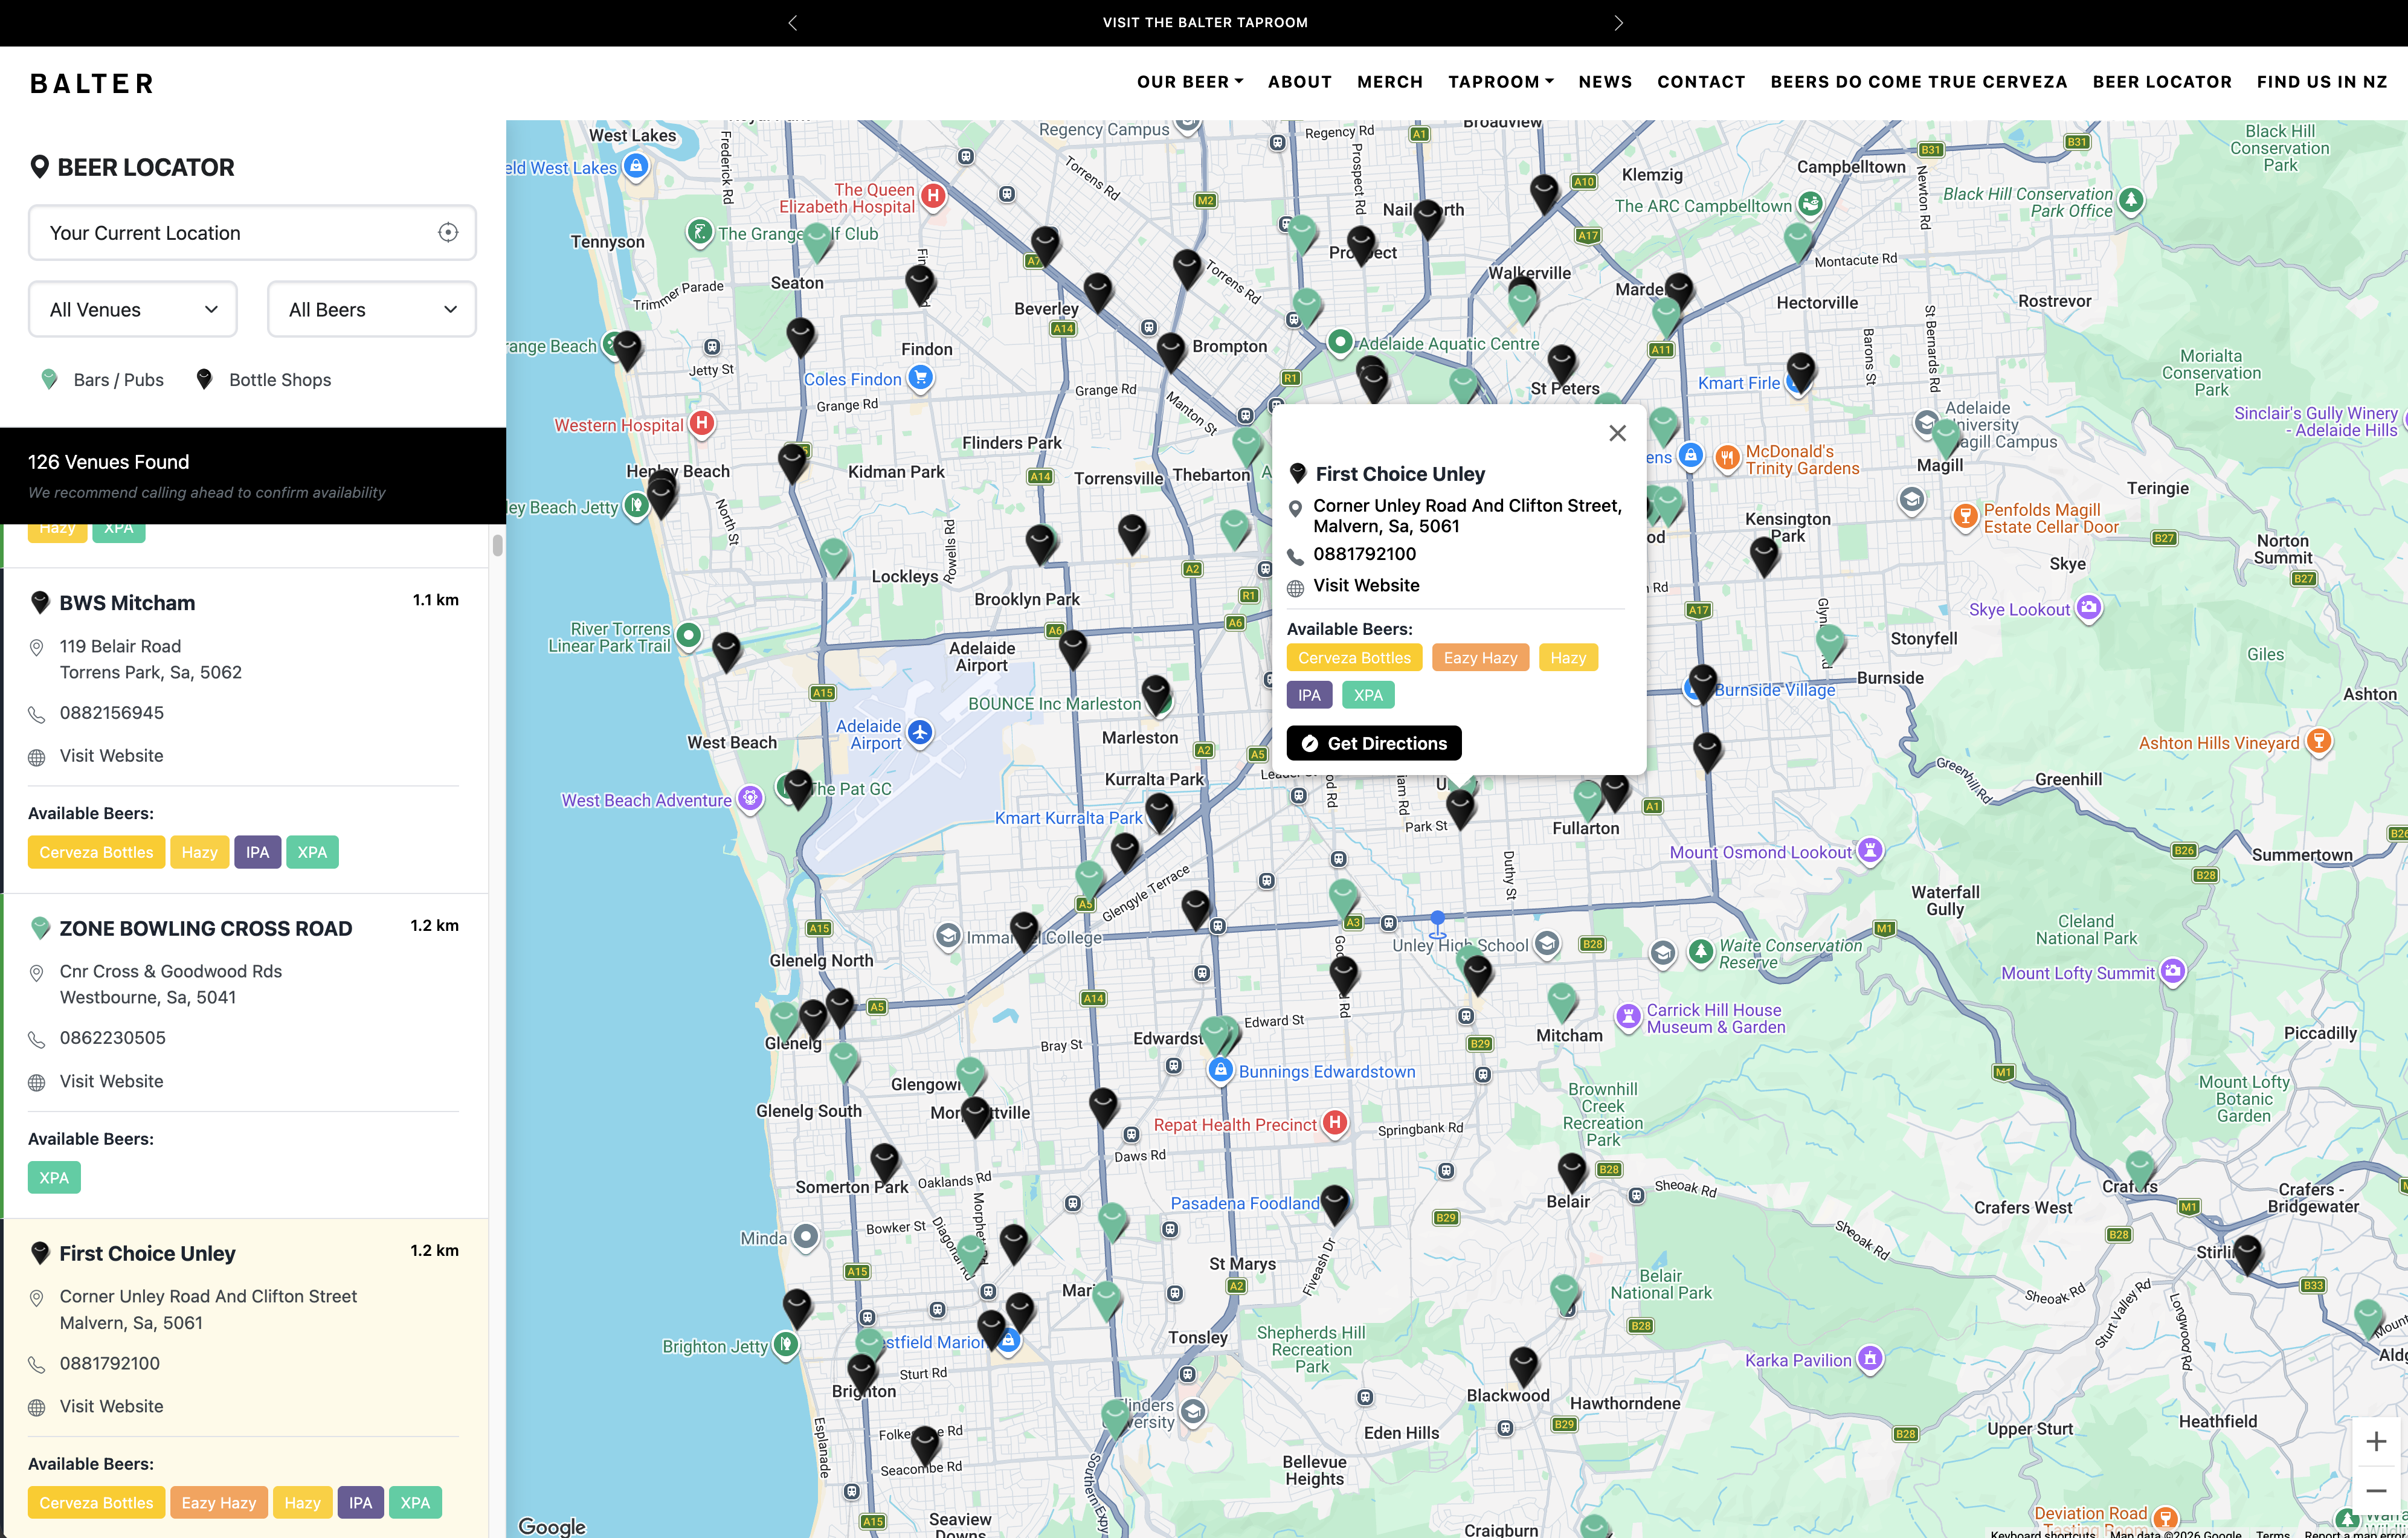Image resolution: width=2408 pixels, height=1538 pixels.
Task: Go to Find Us In NZ page
Action: point(2322,82)
